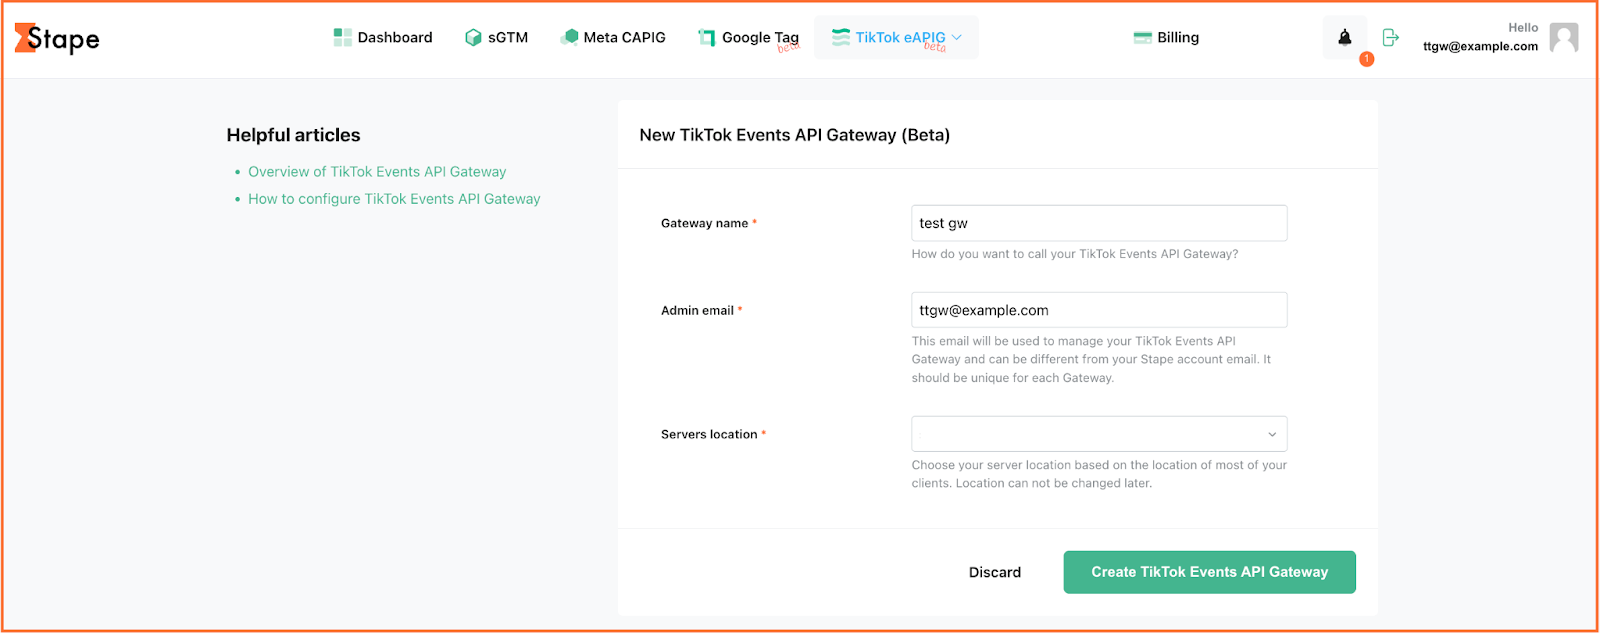Click hint 'Choose your server location based on'
This screenshot has height=633, width=1600.
coord(1099,474)
